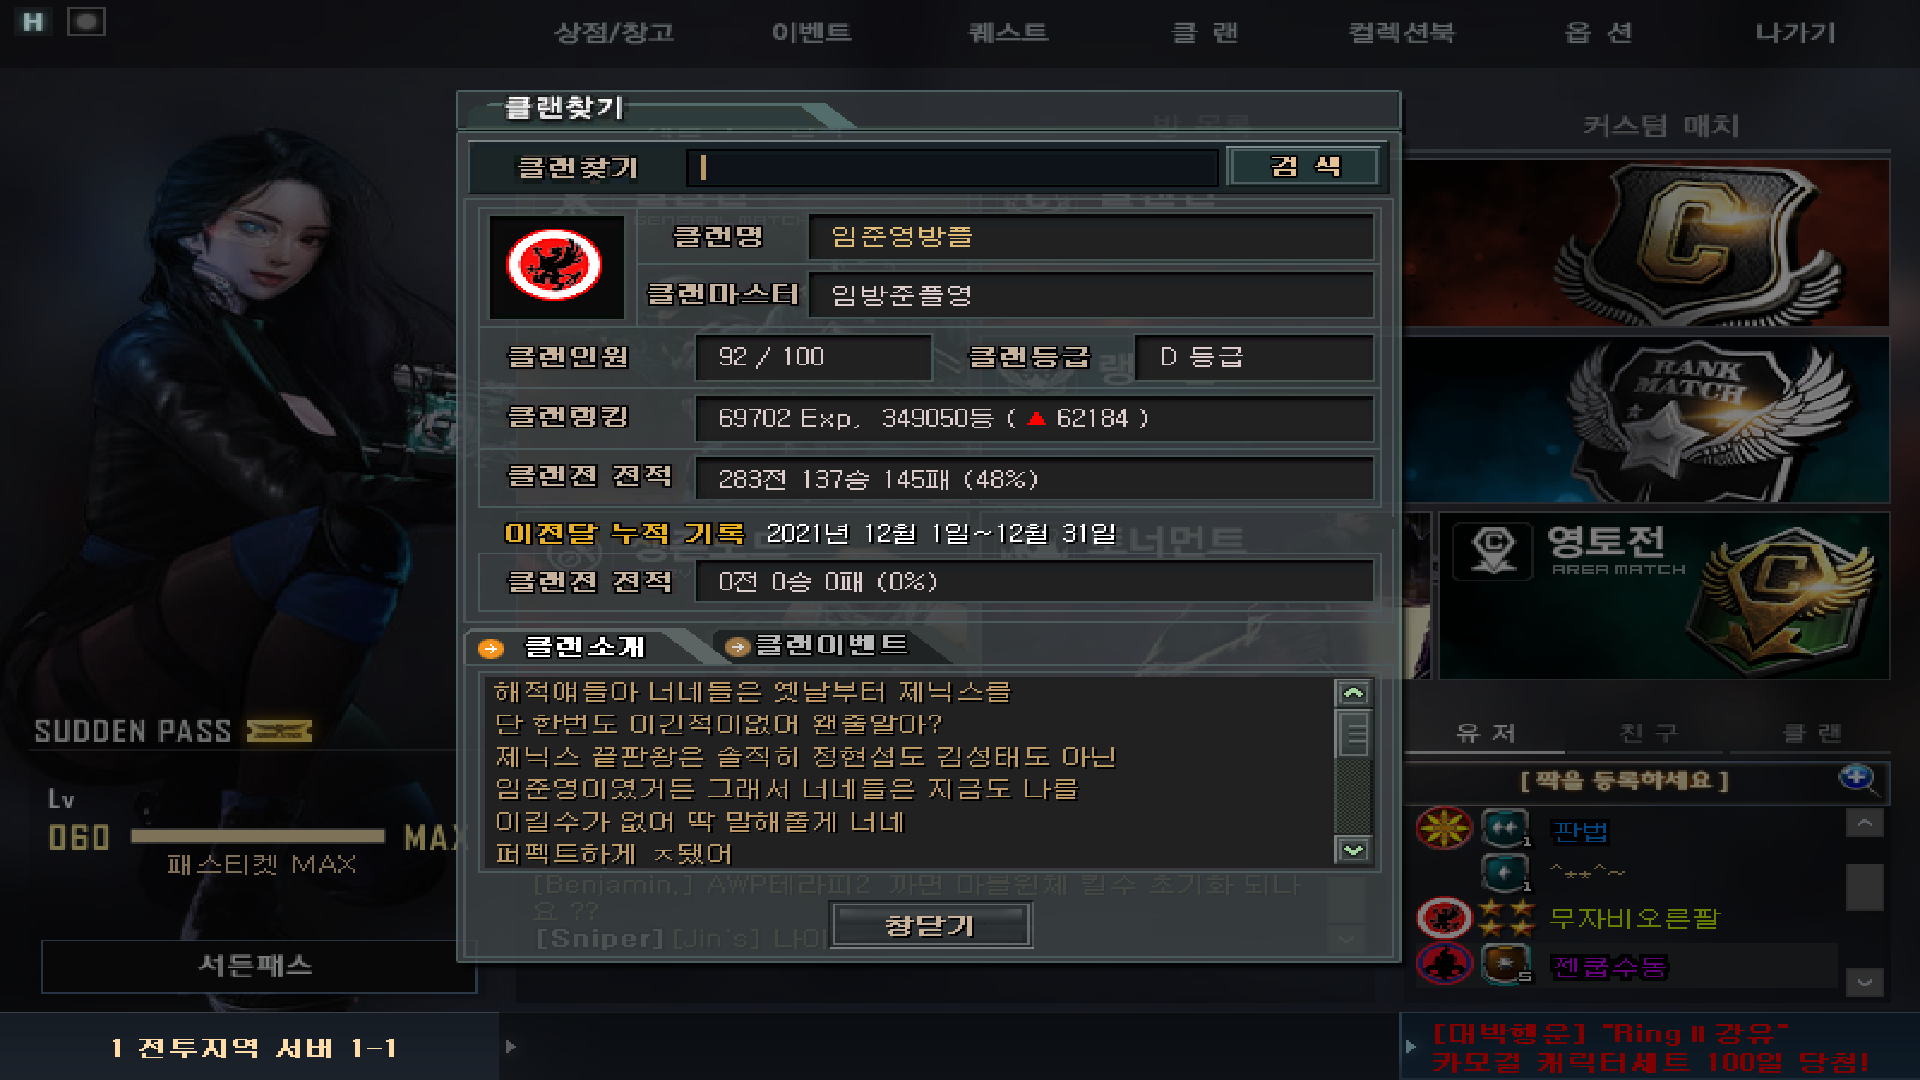Switch to the 클랜이벤트 tab
The image size is (1920, 1080).
pos(820,645)
